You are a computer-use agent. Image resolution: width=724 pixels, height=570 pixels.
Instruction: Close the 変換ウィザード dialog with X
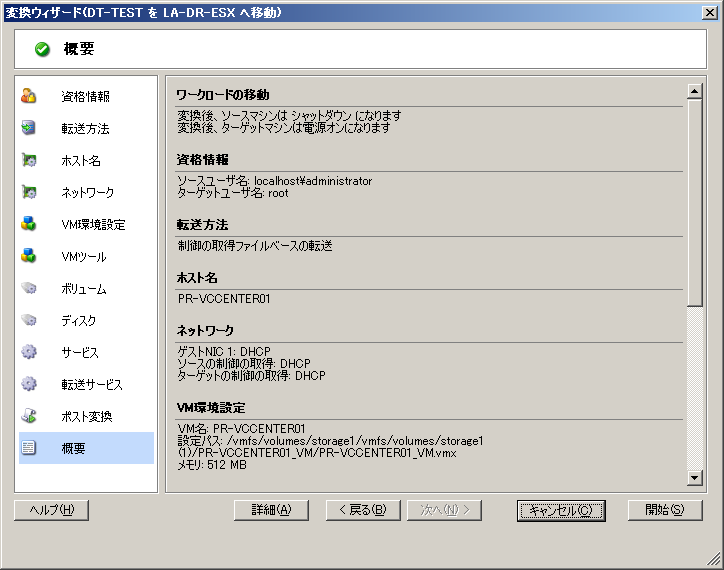[709, 12]
